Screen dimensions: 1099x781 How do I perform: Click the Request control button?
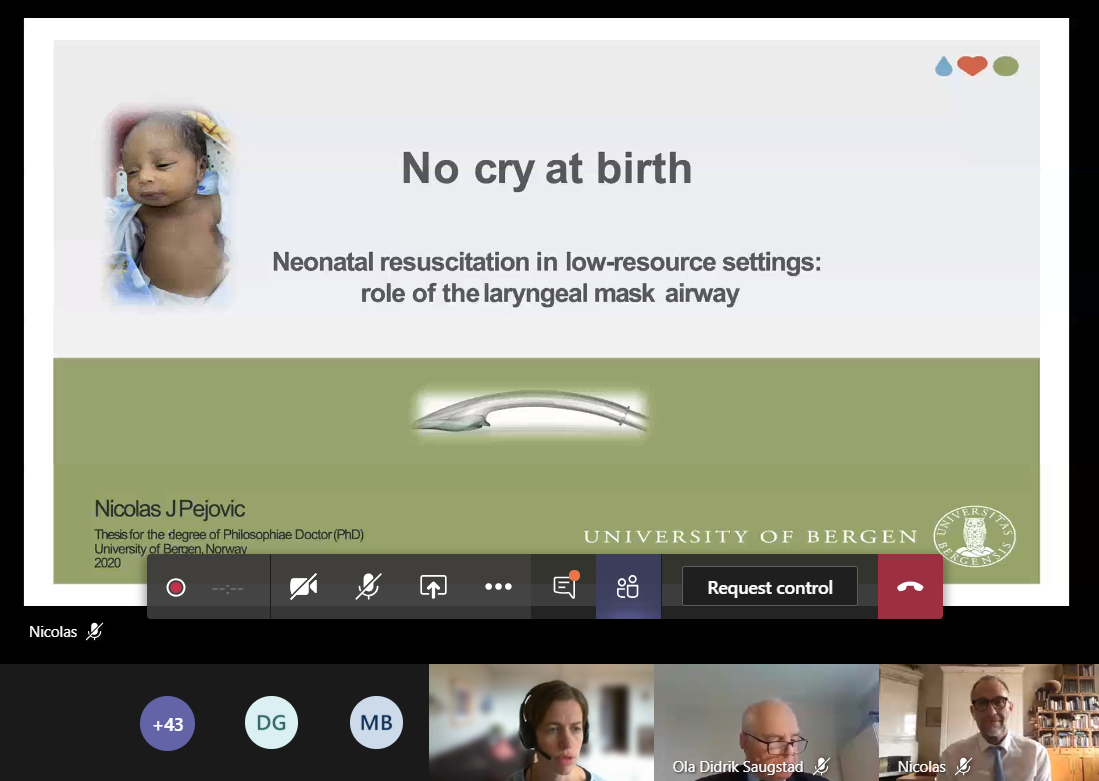[x=769, y=587]
